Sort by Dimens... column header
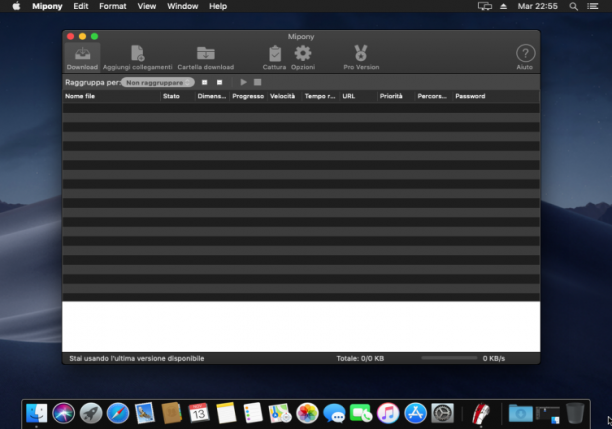 [212, 96]
